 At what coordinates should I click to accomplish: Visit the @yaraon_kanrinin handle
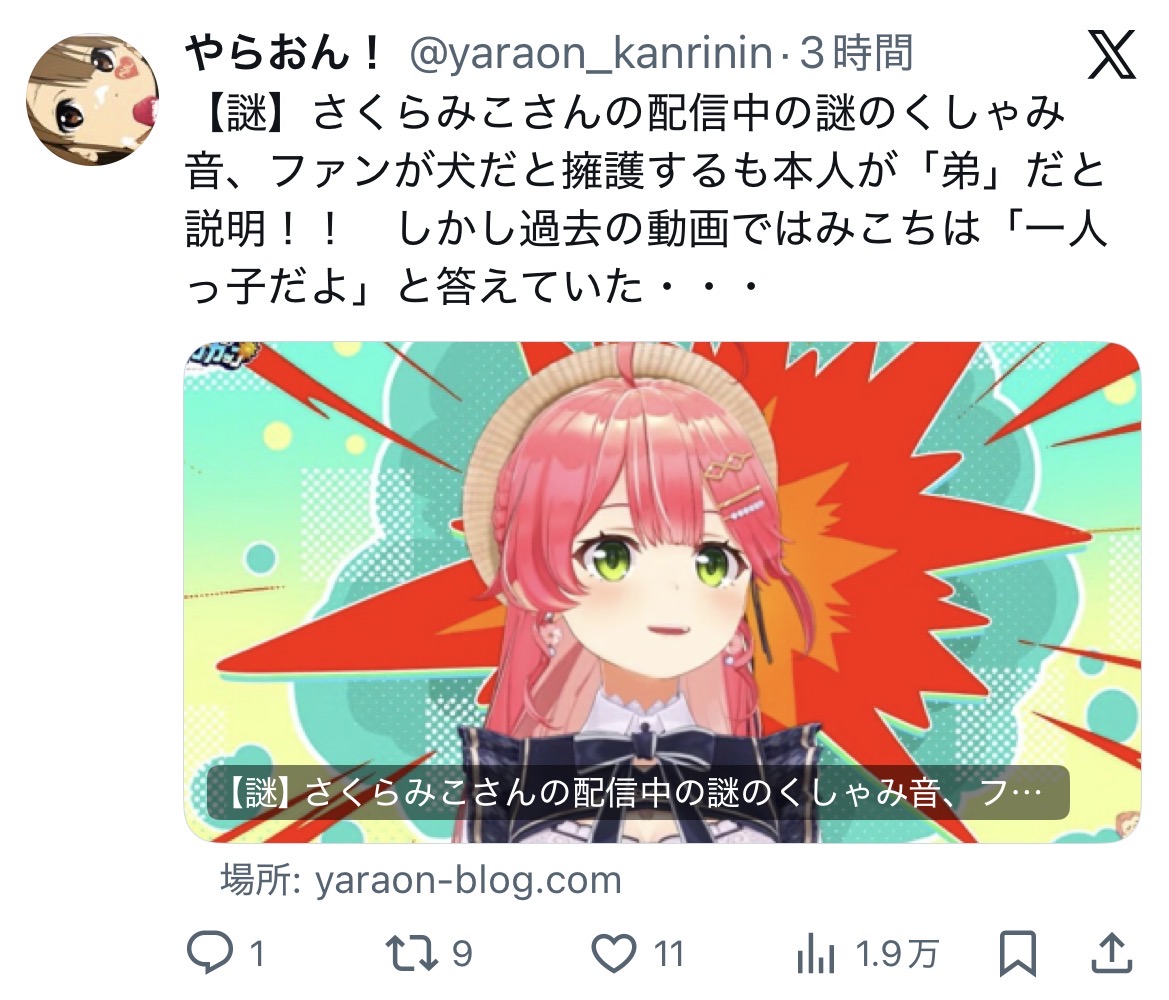coord(590,54)
